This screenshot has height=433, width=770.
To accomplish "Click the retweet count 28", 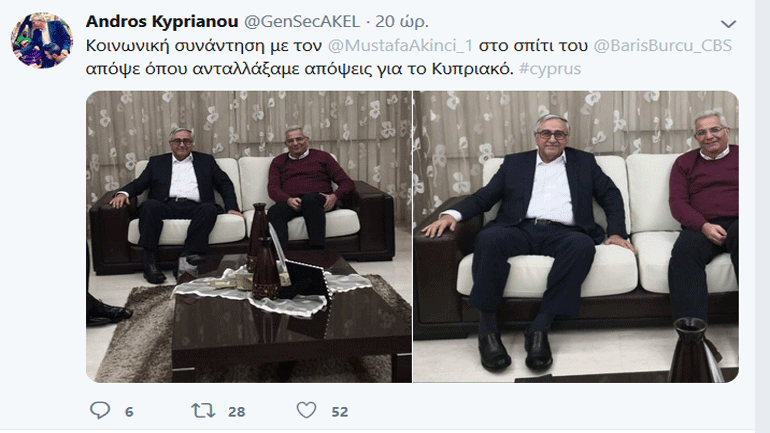I will [x=237, y=411].
